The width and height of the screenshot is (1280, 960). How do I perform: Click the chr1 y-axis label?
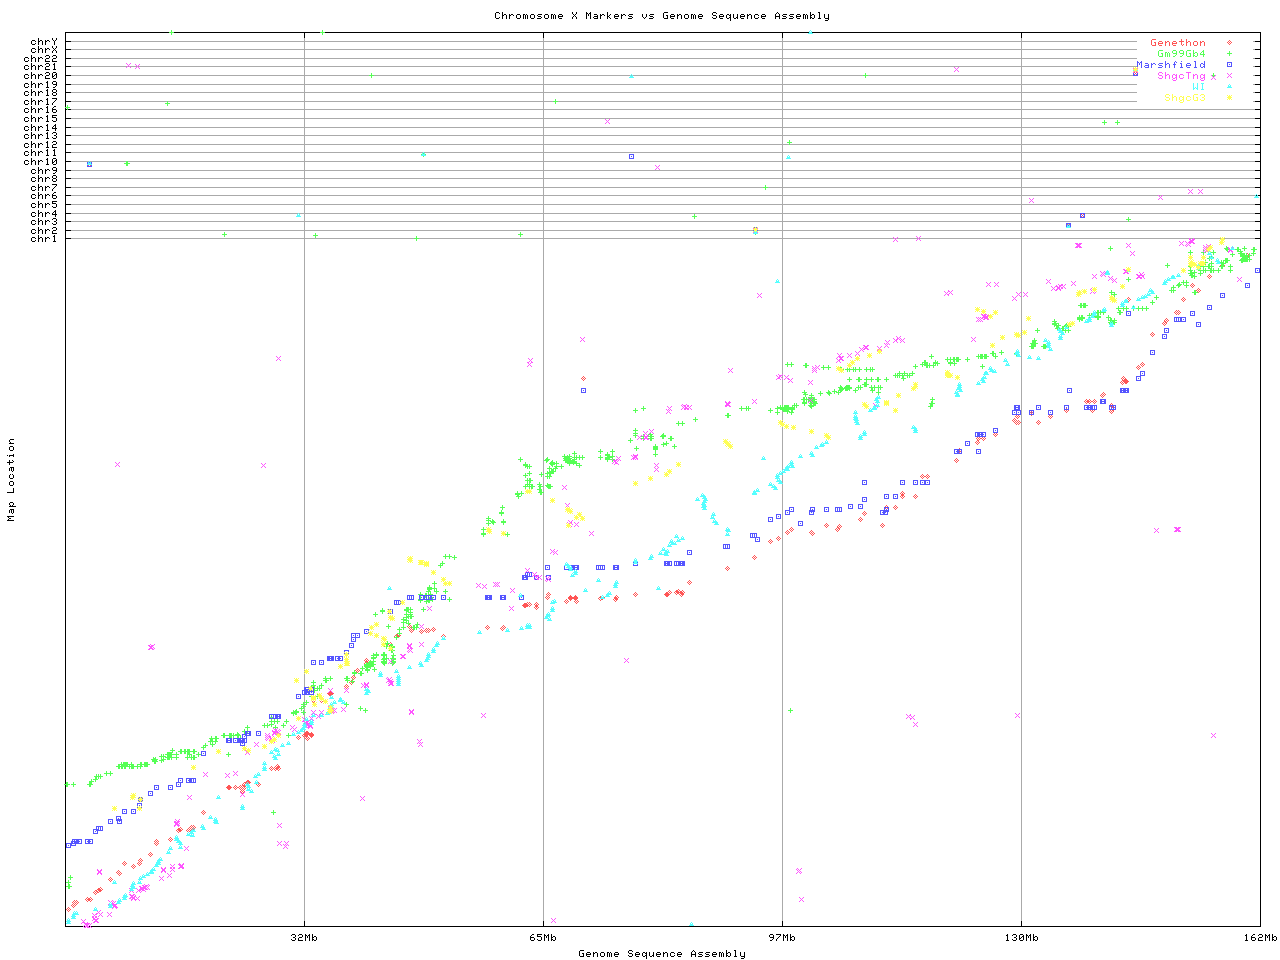pos(44,238)
